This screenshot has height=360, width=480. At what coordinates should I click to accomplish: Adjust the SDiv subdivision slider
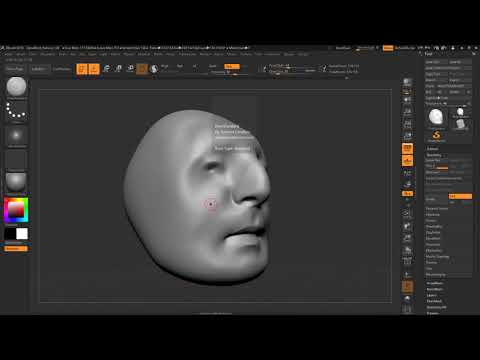tap(437, 166)
